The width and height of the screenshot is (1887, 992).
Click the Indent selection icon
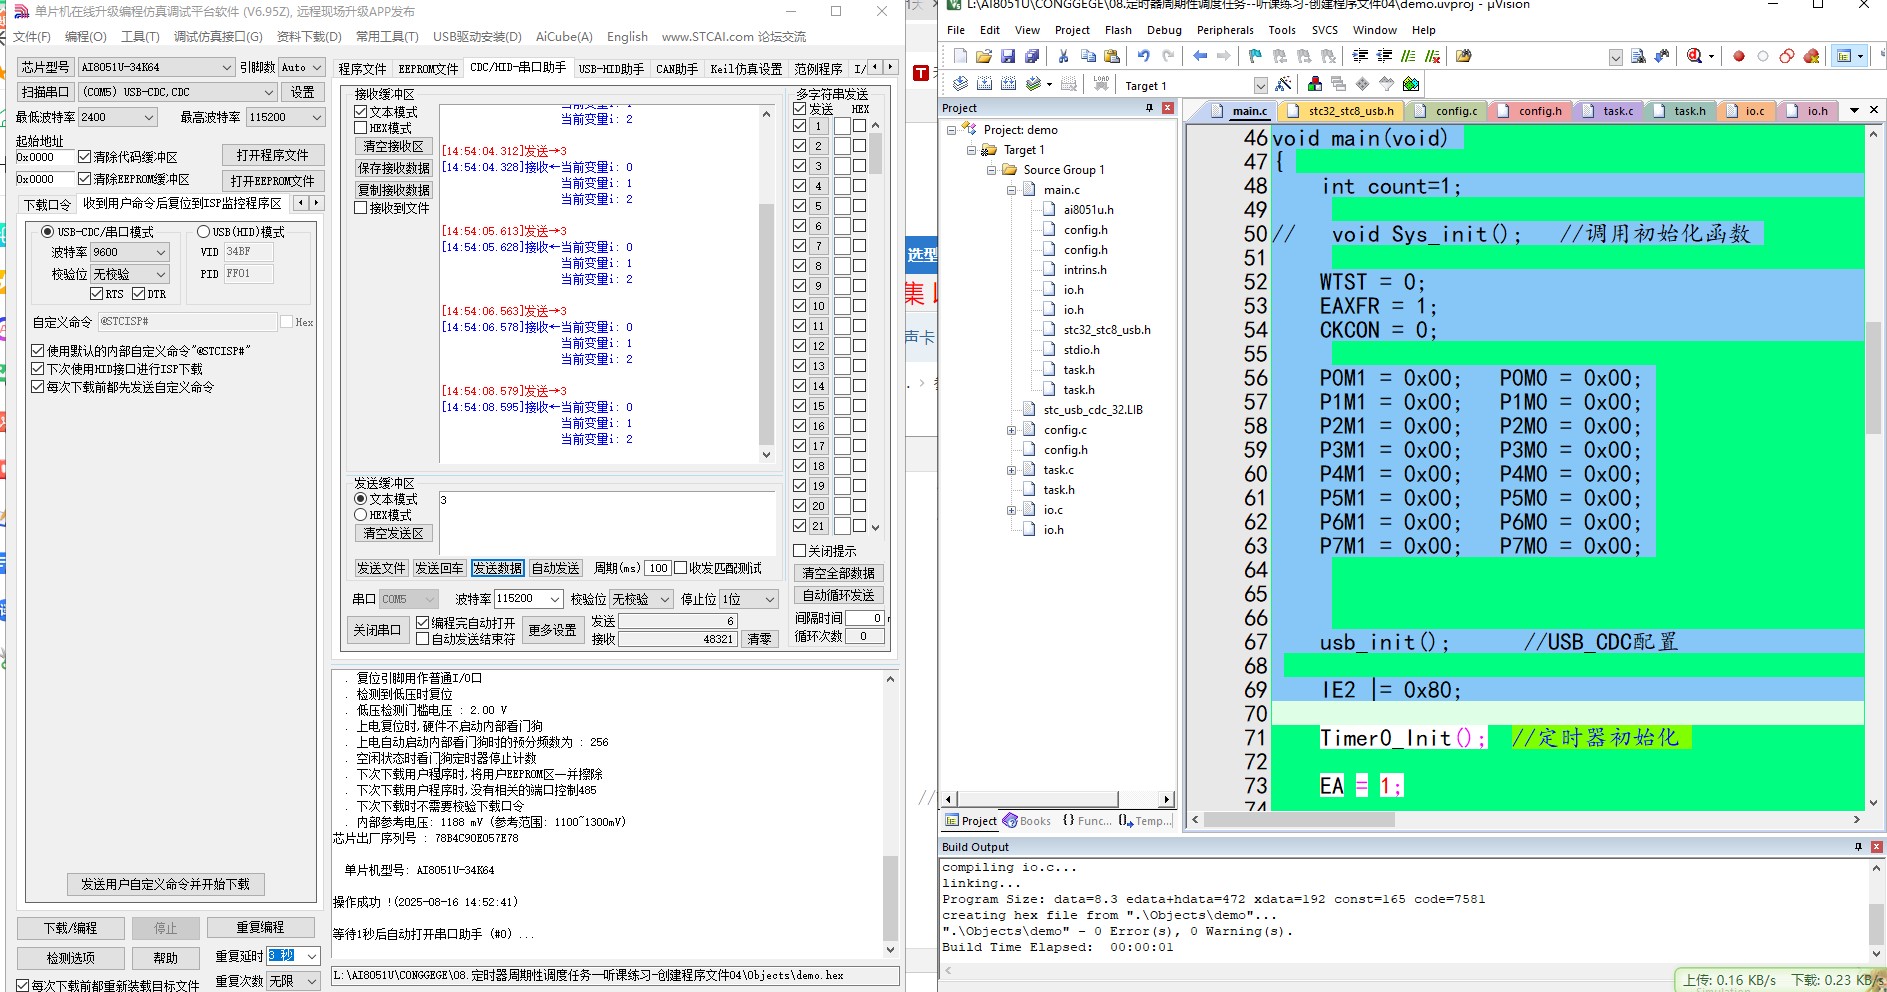click(x=1360, y=56)
